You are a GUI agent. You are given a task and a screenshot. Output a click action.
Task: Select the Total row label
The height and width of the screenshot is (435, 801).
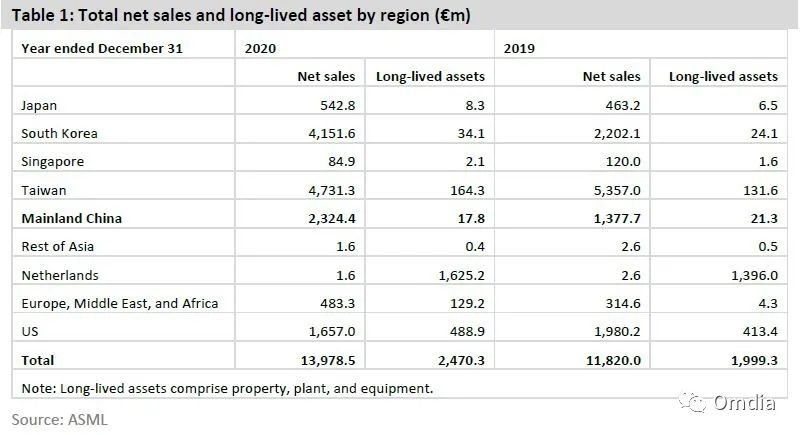click(x=38, y=359)
